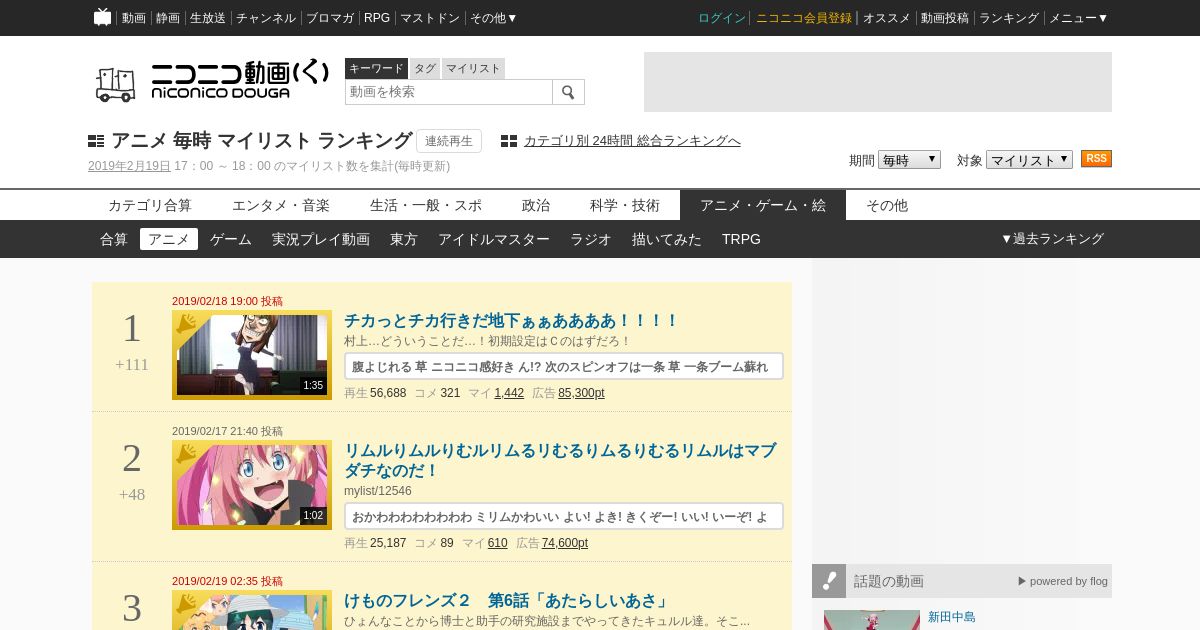
Task: Open the 生活・一般・スポ category tab
Action: 426,205
